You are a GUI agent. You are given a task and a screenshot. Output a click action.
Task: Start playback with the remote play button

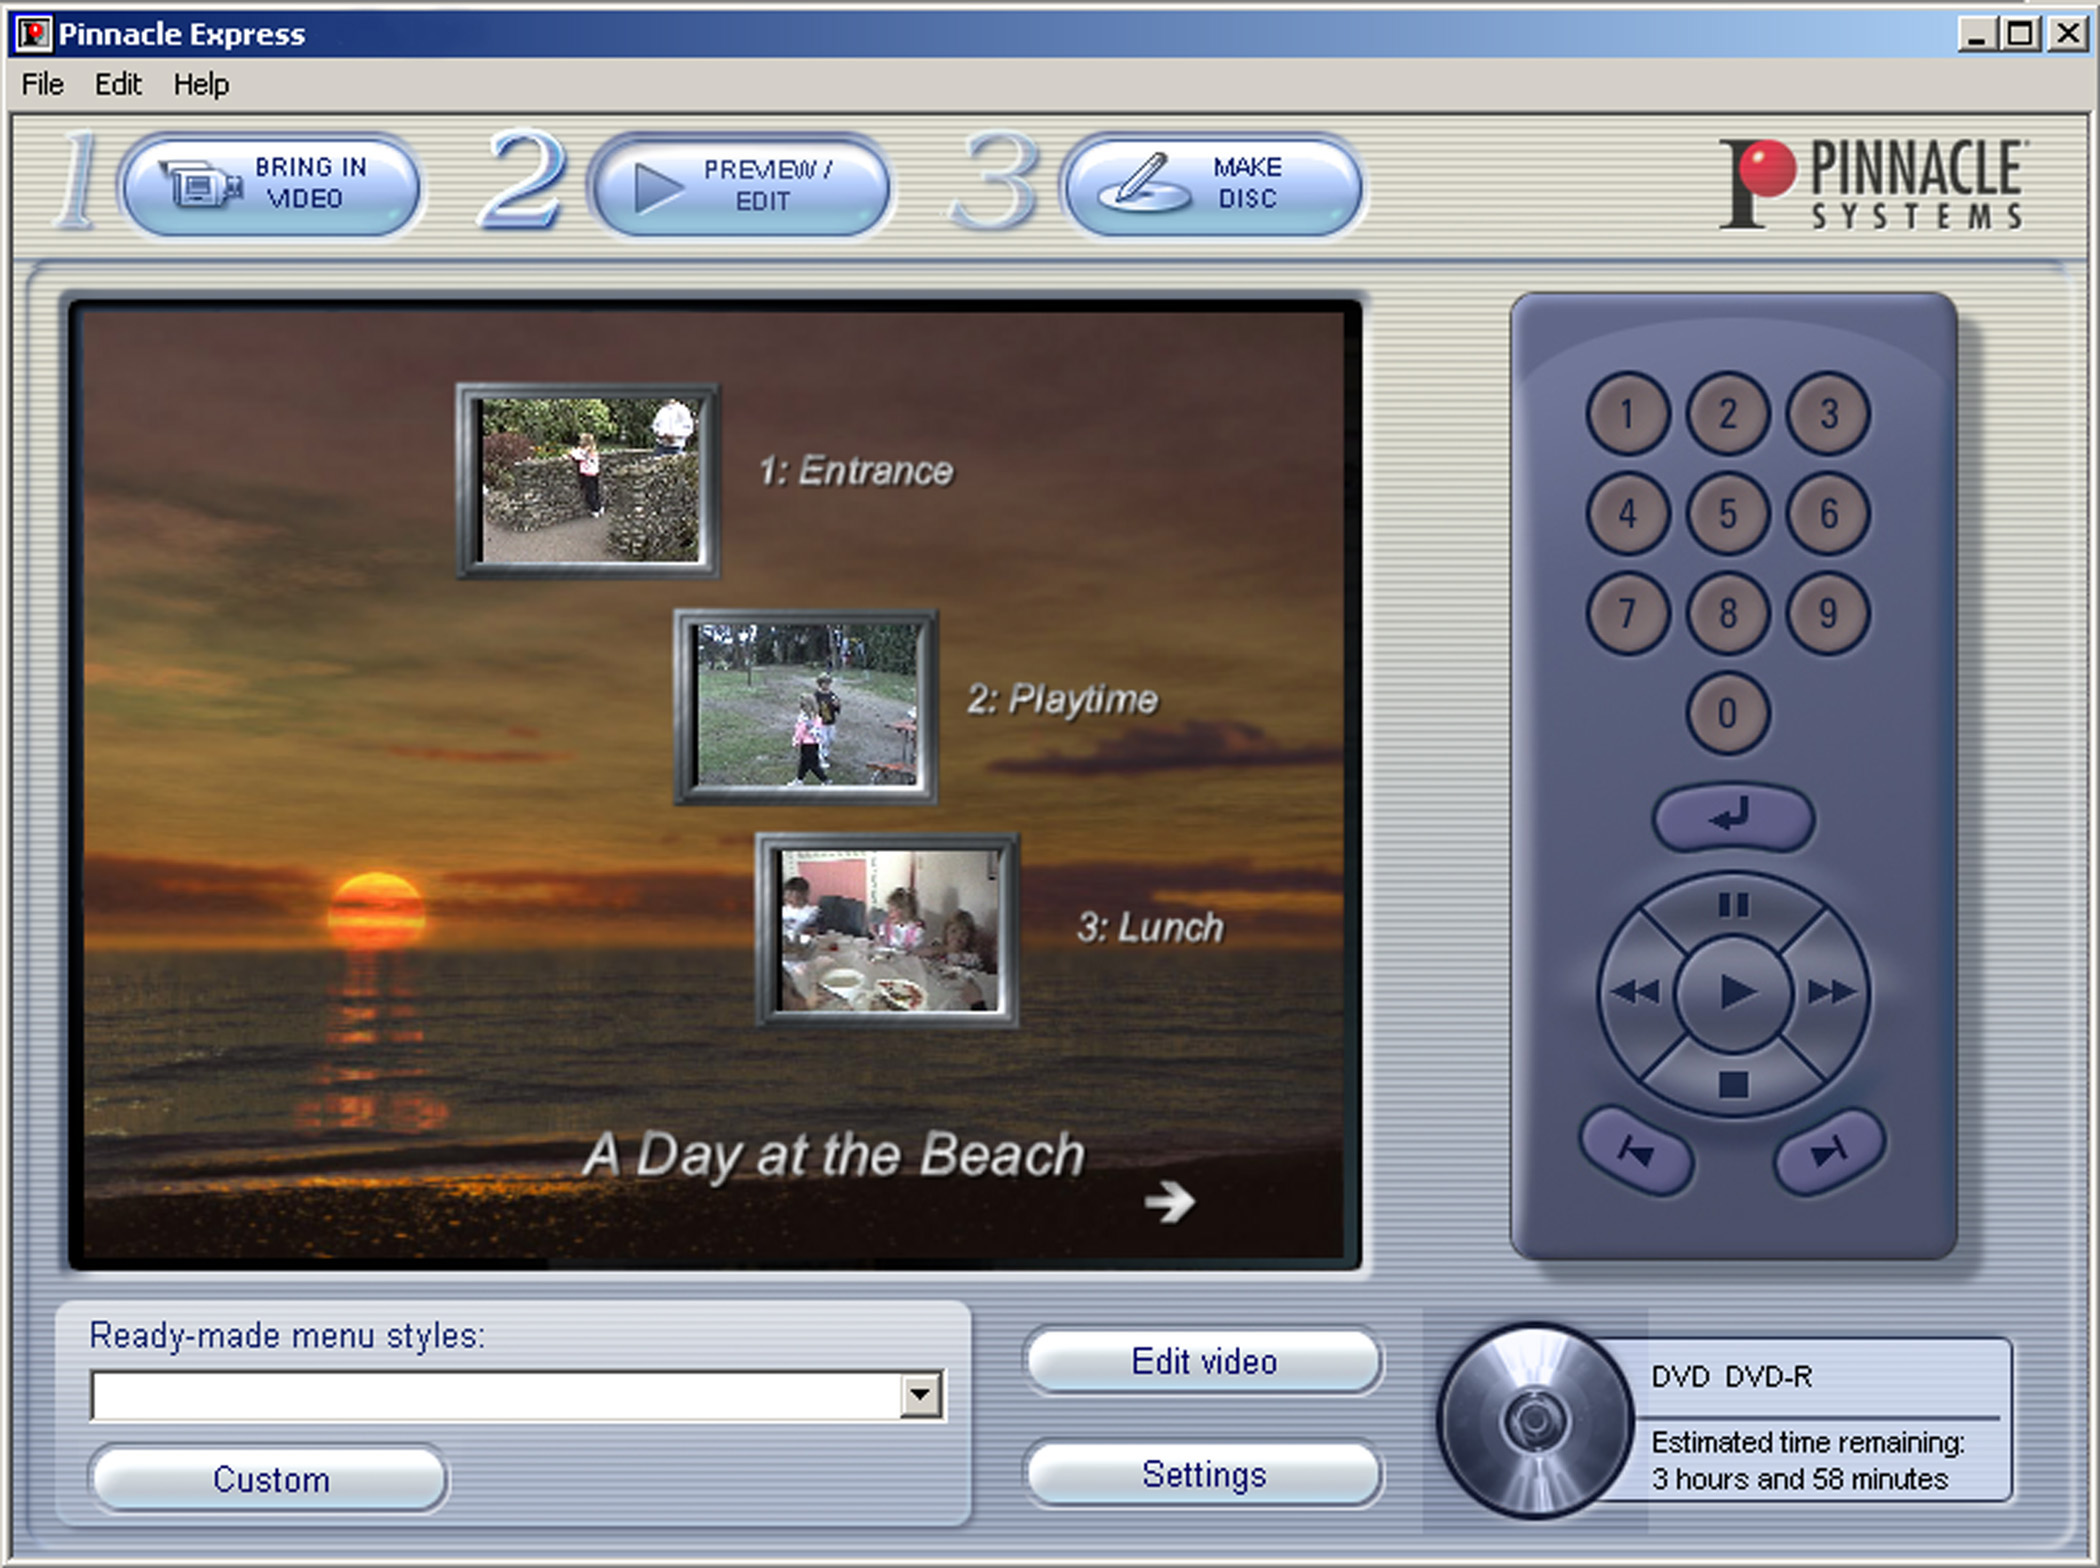pyautogui.click(x=1733, y=992)
